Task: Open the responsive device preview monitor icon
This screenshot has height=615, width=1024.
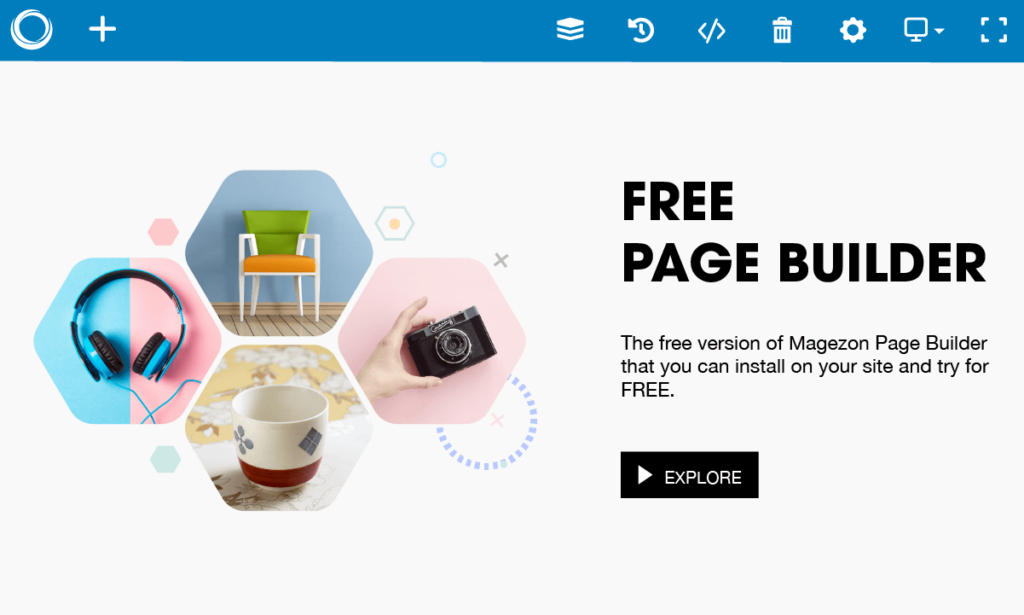Action: (916, 30)
